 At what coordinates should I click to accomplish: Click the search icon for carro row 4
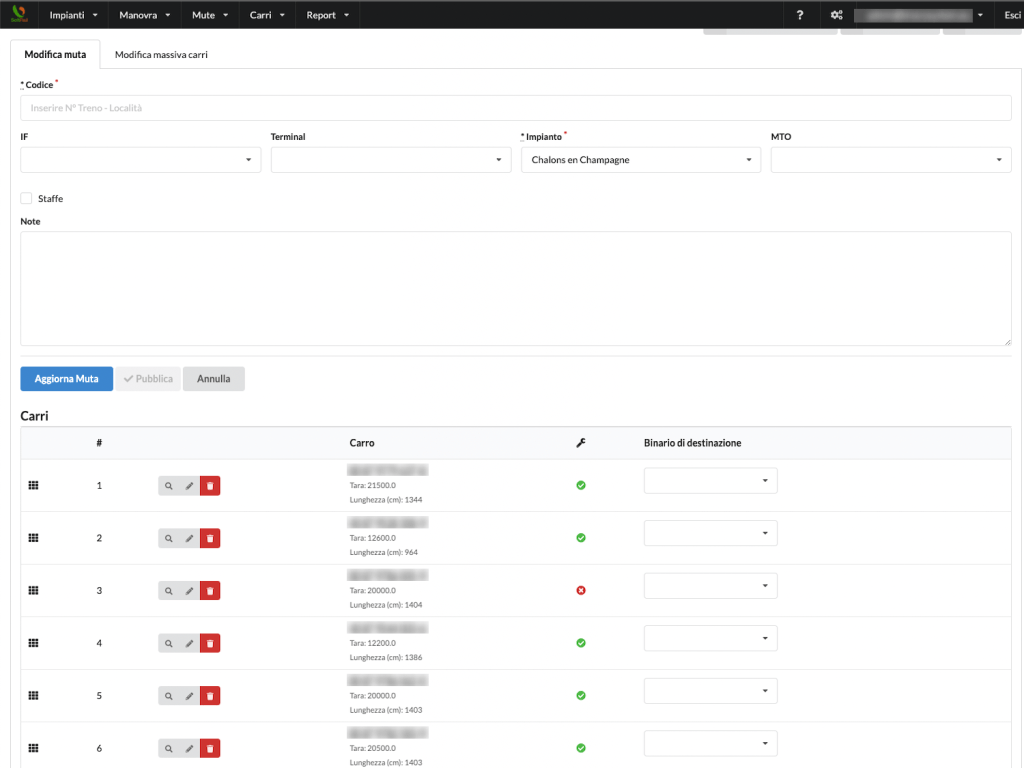[x=168, y=643]
